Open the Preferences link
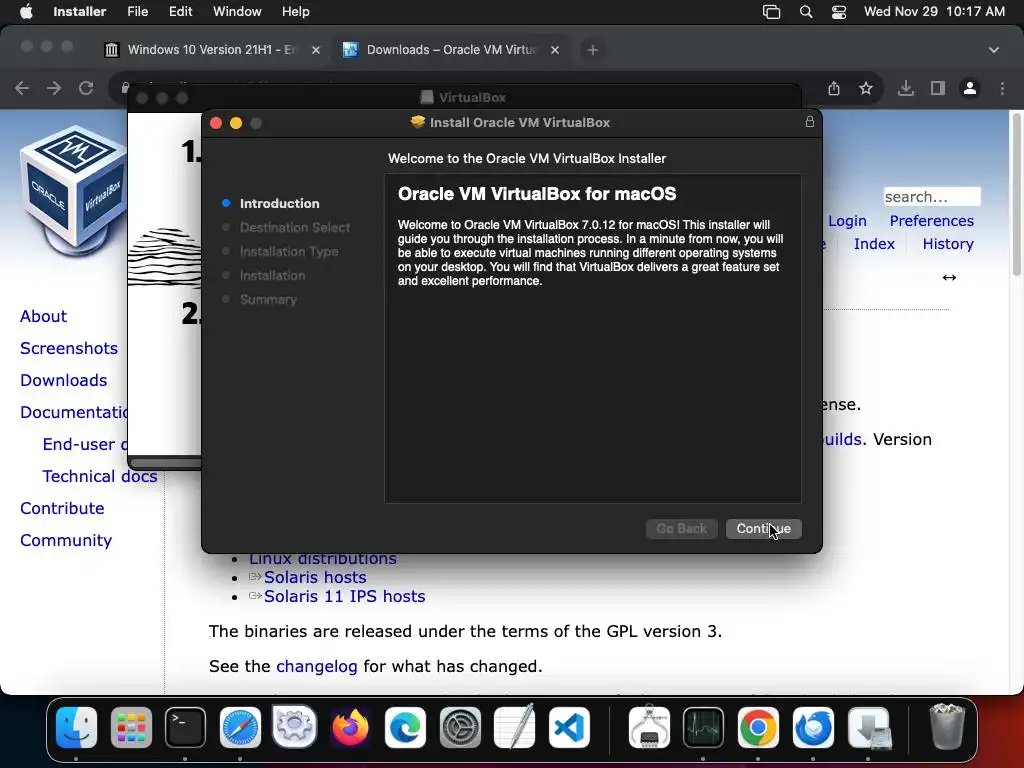The height and width of the screenshot is (768, 1024). (931, 221)
